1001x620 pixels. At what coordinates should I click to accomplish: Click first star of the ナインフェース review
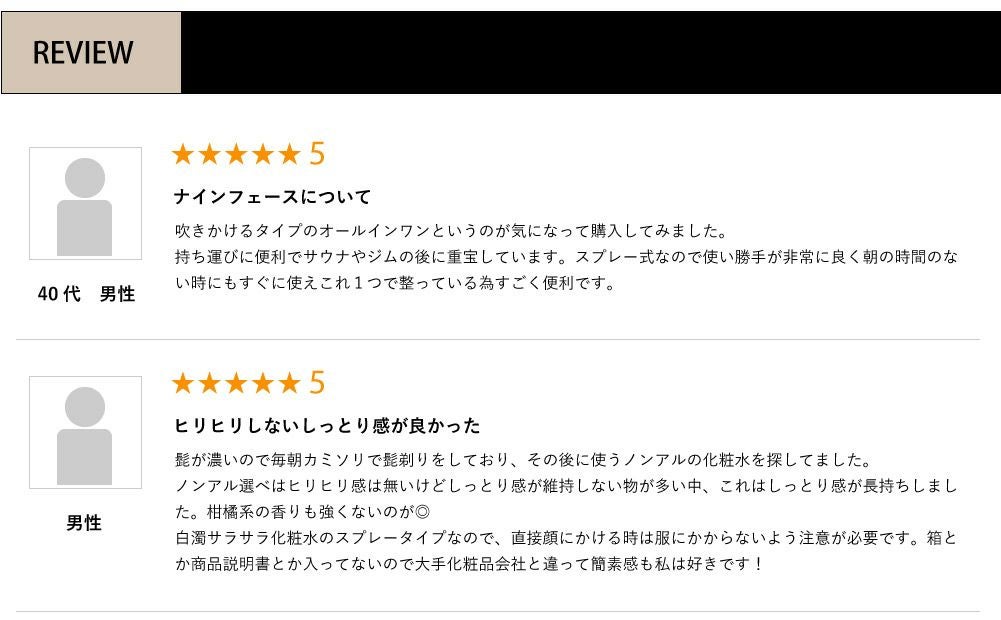183,154
